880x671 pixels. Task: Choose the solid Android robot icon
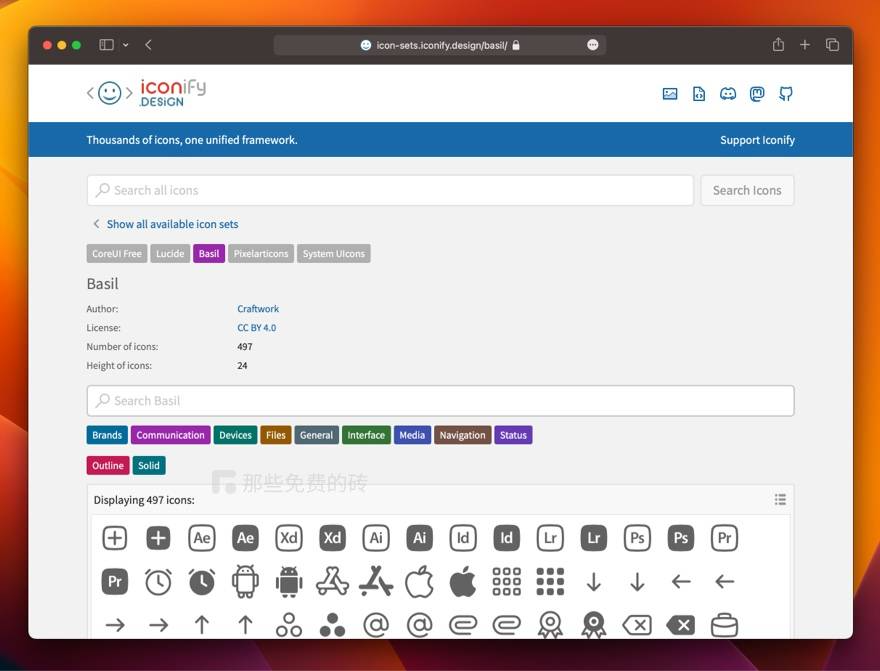pos(289,581)
